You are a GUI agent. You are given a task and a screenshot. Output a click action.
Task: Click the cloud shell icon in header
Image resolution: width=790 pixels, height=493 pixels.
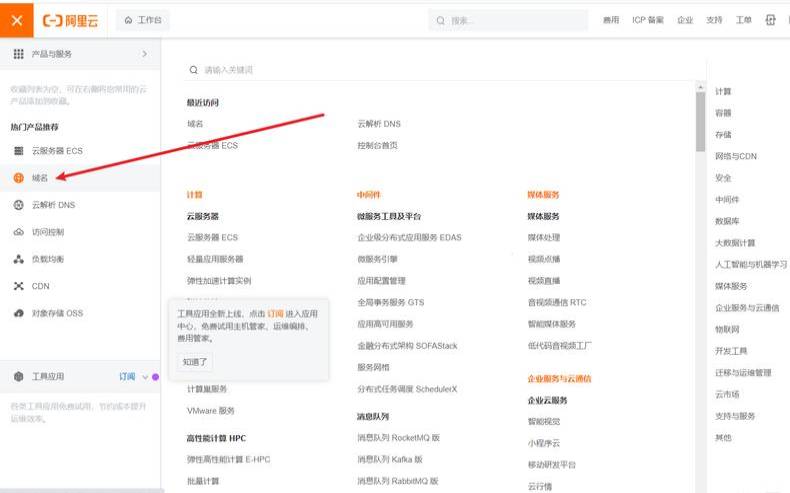[x=770, y=20]
